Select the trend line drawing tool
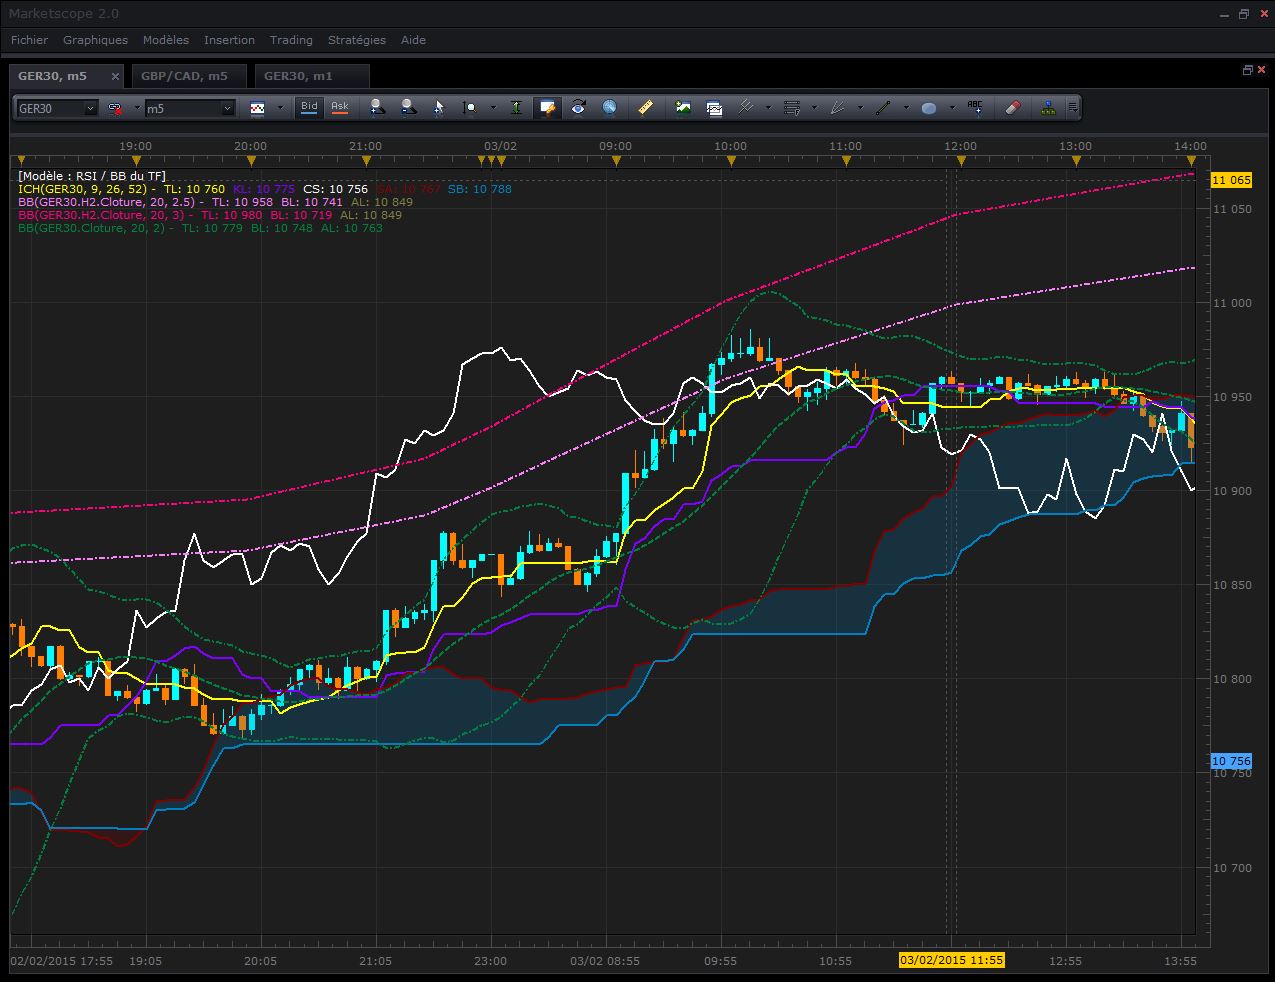 coord(883,107)
